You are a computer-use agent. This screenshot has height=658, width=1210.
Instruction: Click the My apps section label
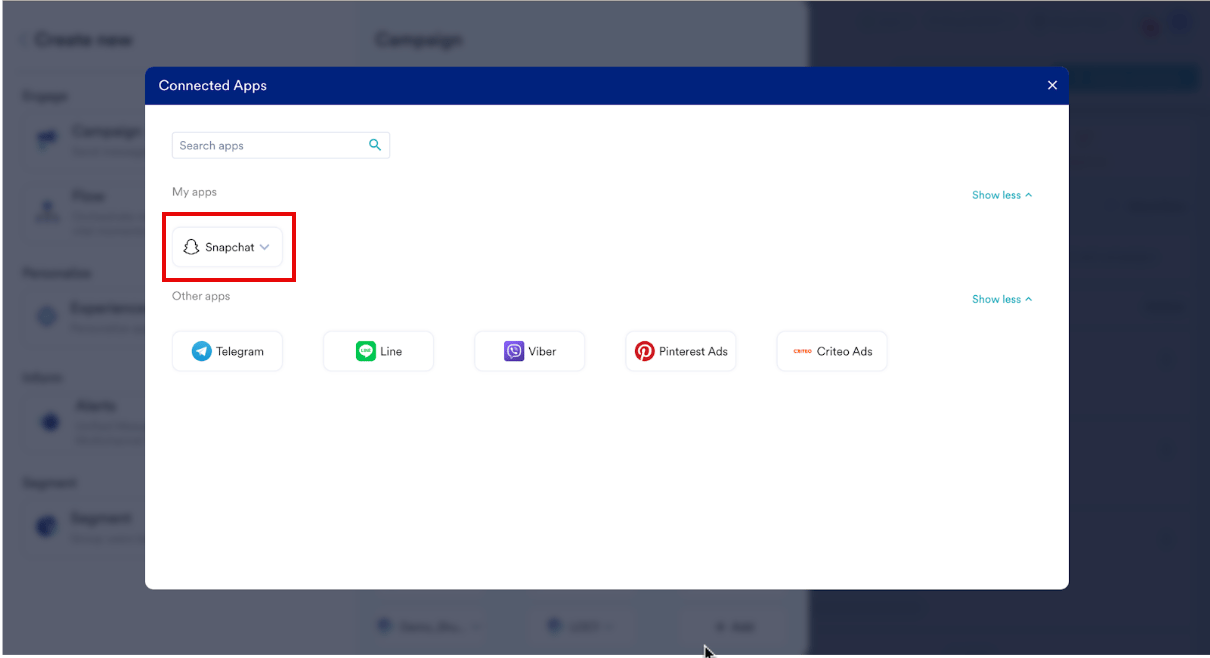coord(194,192)
